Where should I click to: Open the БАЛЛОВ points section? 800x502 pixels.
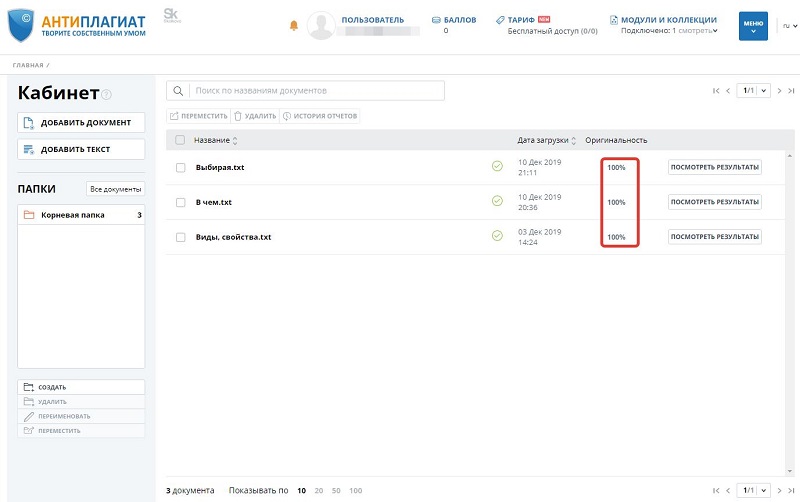(x=454, y=20)
